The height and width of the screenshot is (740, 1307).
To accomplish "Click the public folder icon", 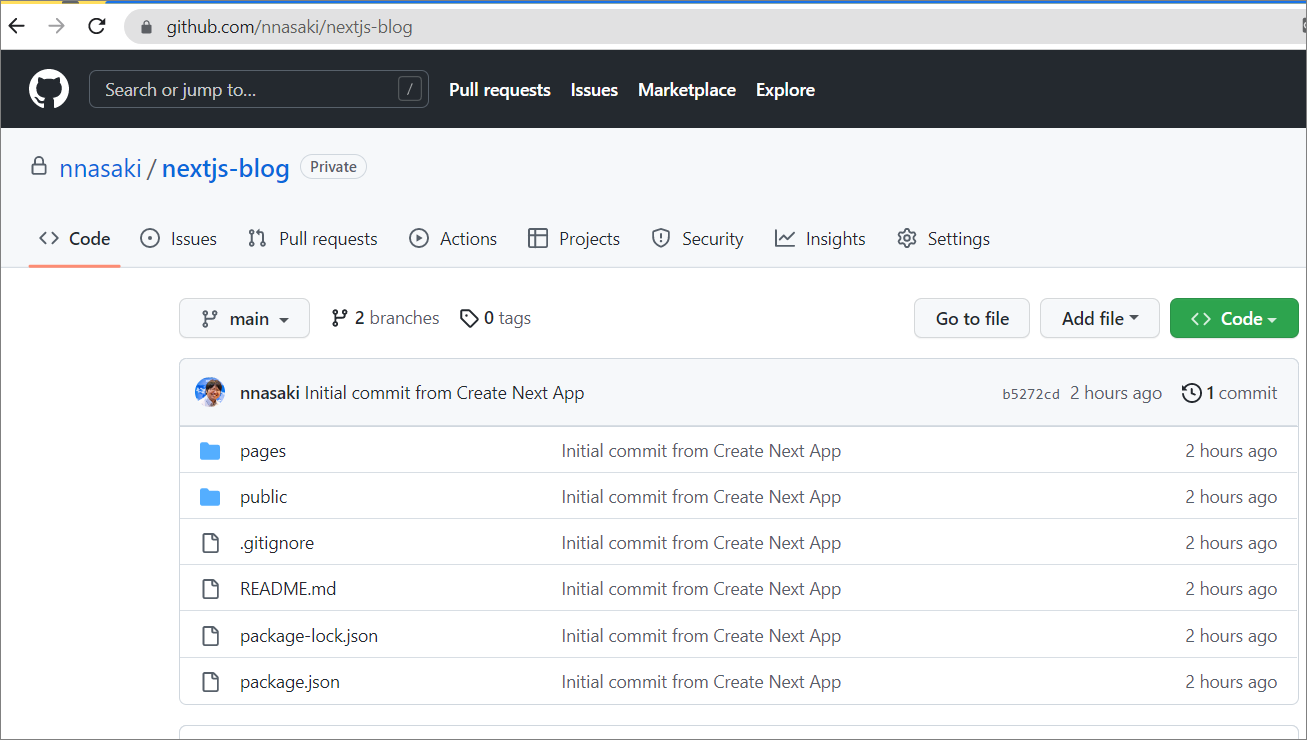I will pos(210,497).
